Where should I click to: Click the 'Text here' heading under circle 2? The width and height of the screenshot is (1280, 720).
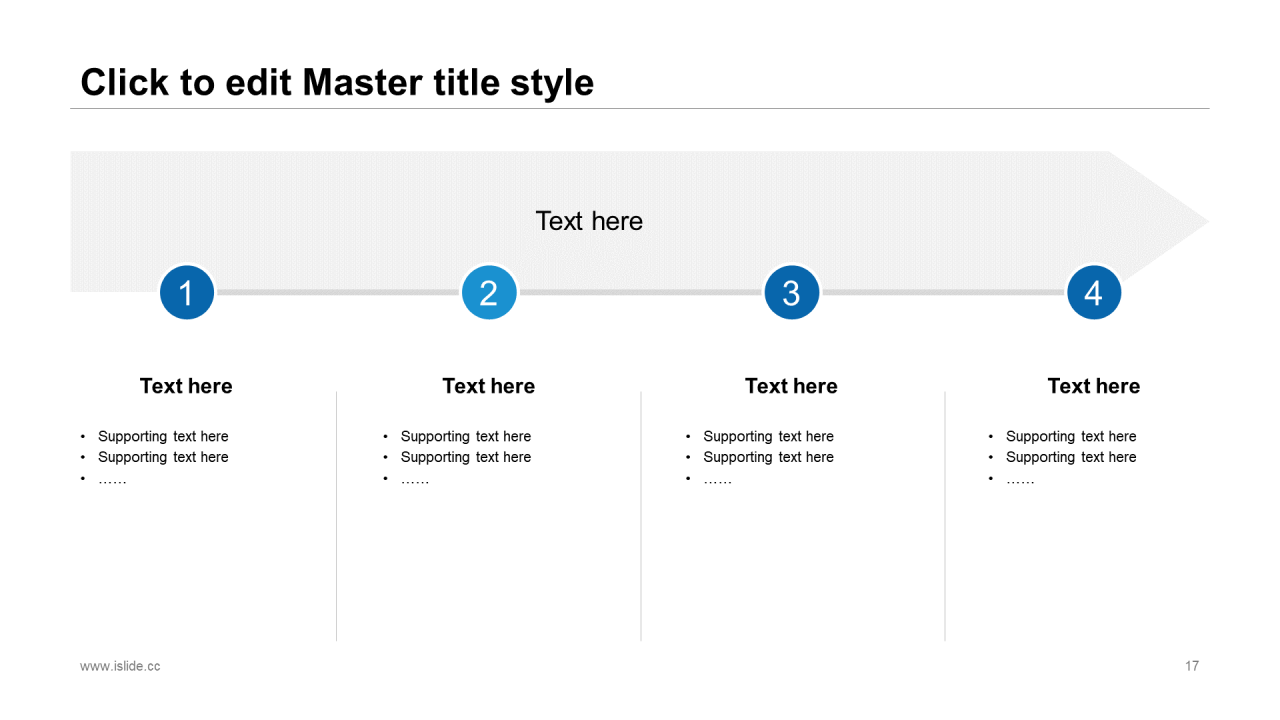(x=489, y=386)
